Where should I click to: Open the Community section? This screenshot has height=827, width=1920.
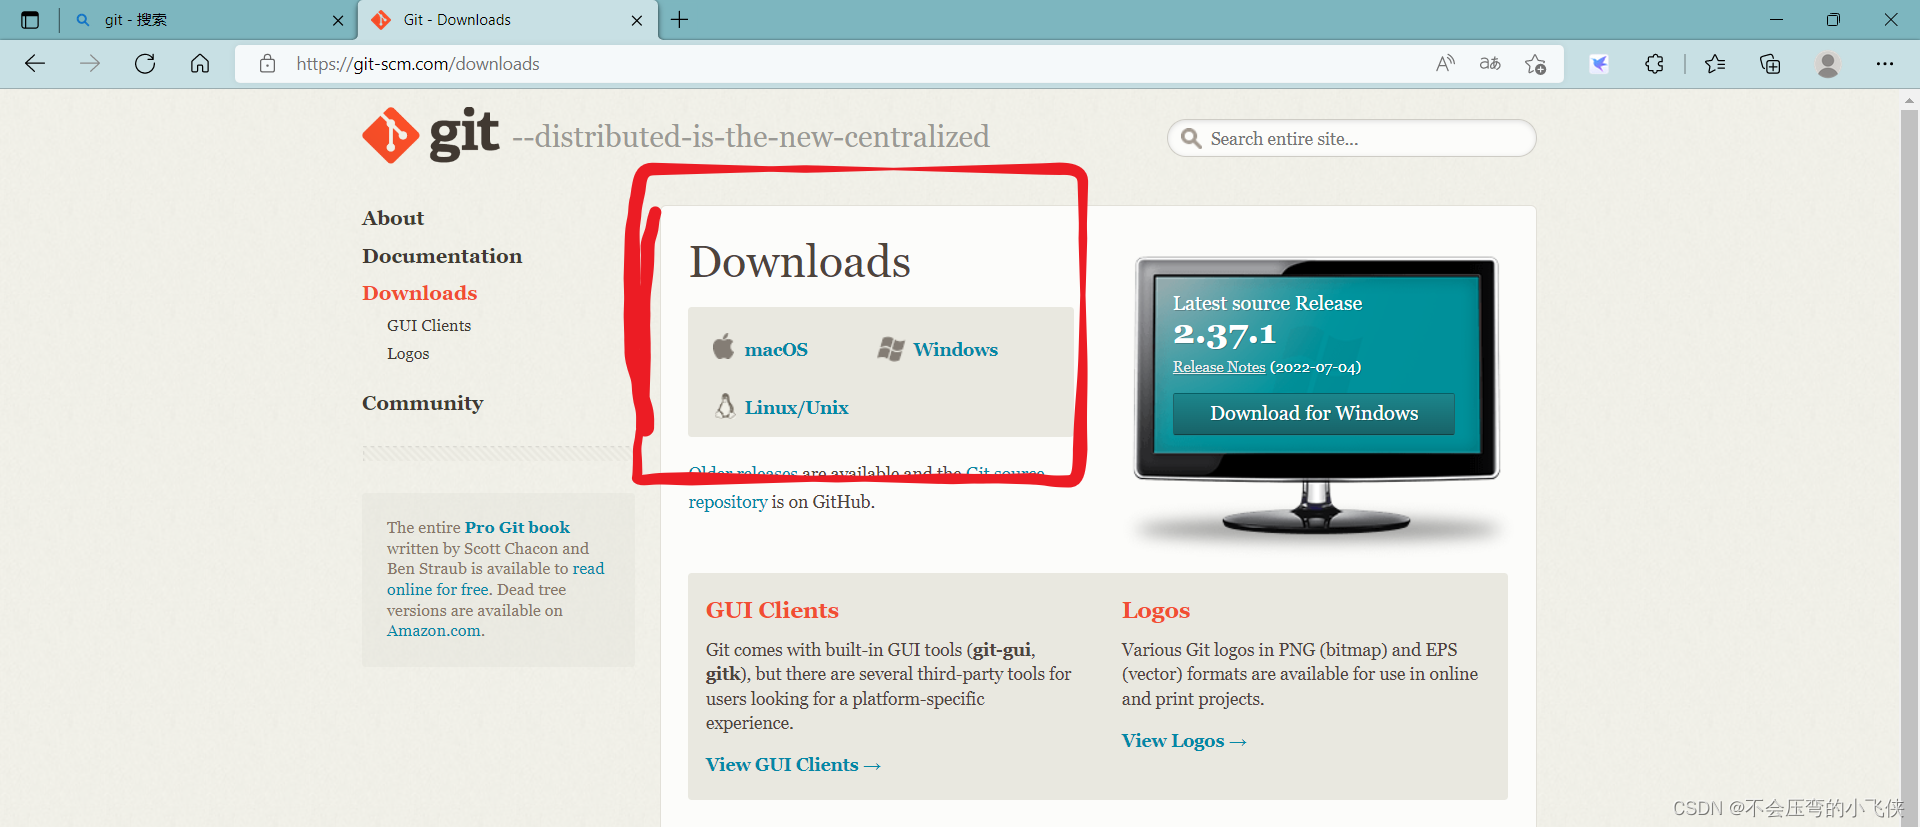pos(422,403)
